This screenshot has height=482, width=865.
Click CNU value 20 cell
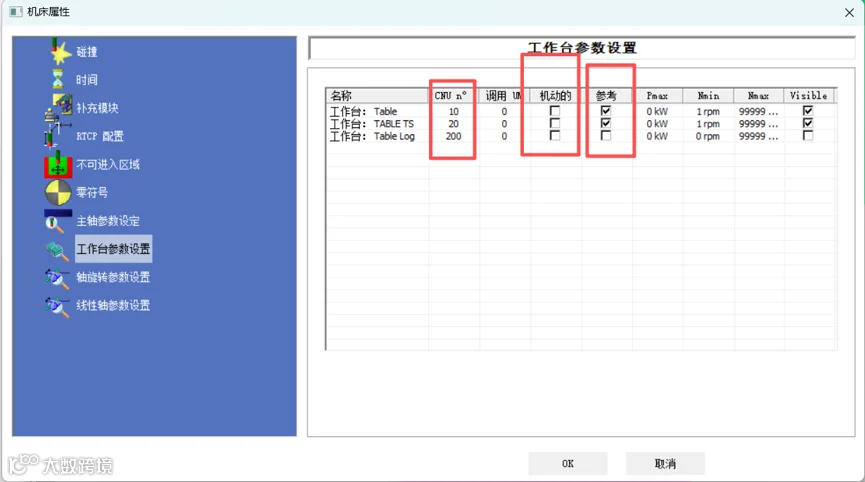click(x=453, y=124)
